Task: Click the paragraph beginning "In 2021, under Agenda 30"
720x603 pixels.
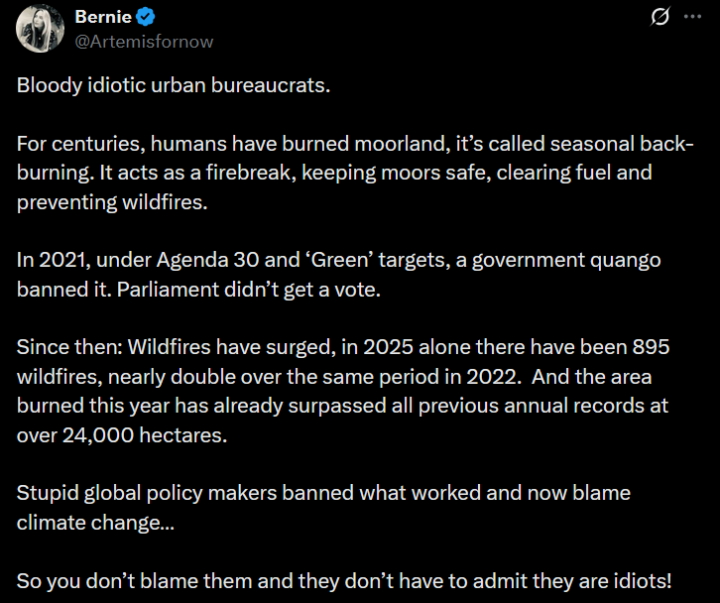Action: [340, 274]
